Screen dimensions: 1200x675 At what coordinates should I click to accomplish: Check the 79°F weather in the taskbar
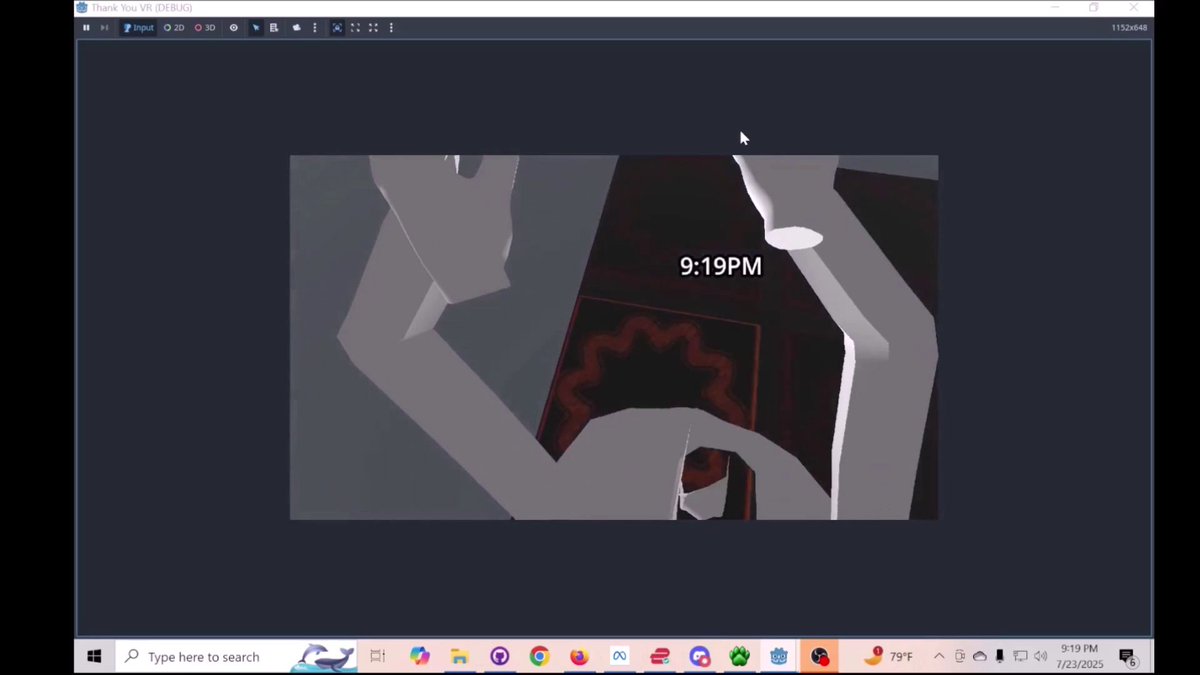(x=900, y=656)
